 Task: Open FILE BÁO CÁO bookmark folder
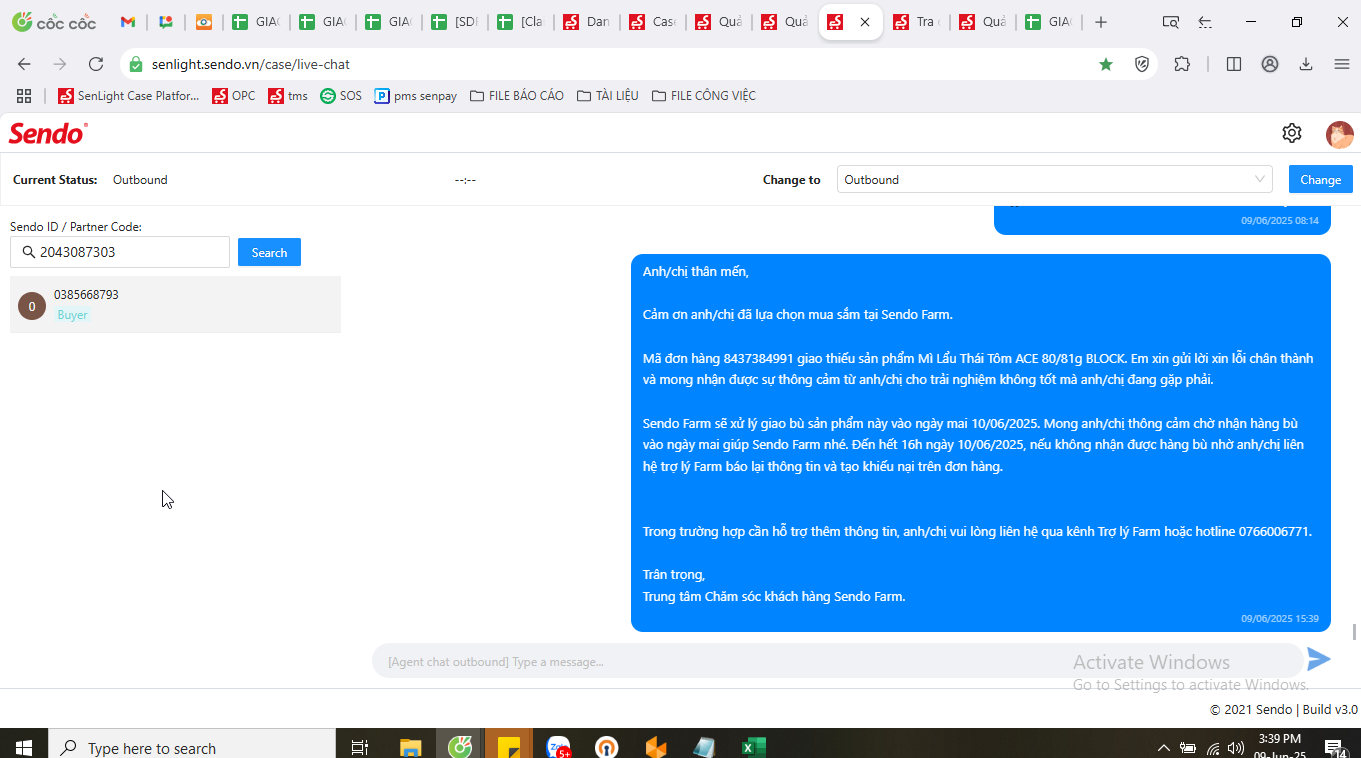pyautogui.click(x=517, y=96)
